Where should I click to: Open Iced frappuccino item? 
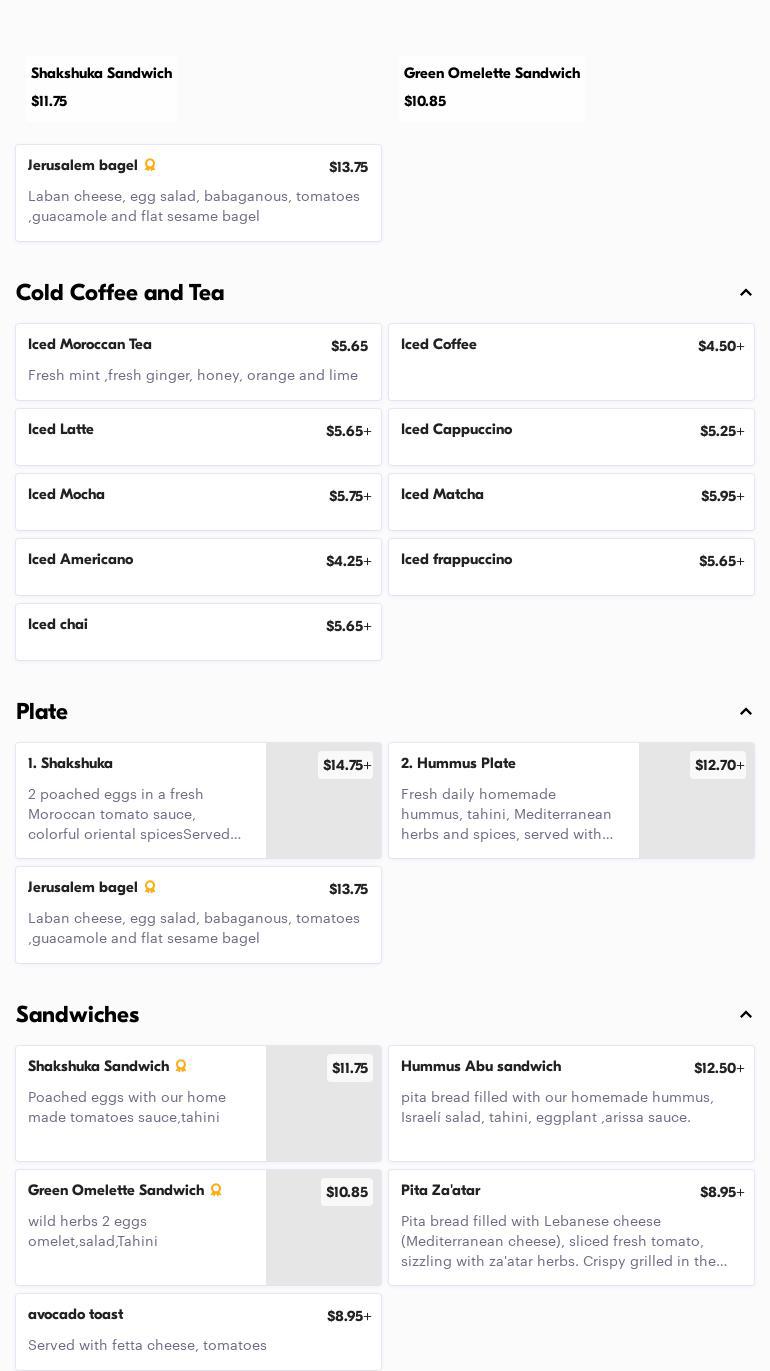point(571,566)
